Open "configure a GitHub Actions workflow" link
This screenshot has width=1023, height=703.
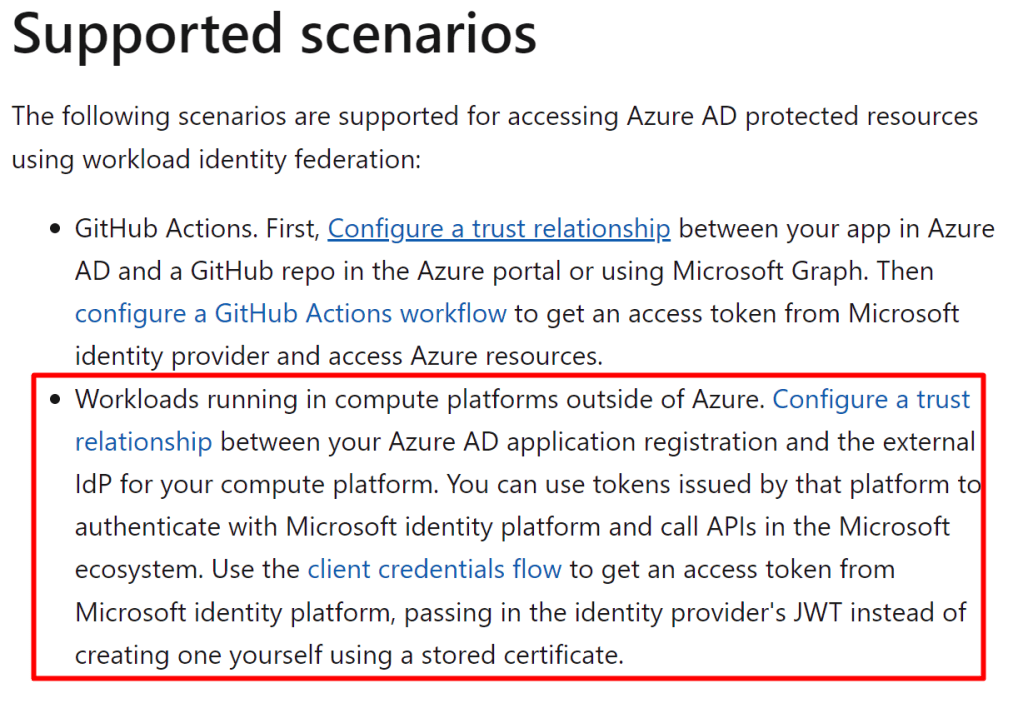[x=290, y=313]
